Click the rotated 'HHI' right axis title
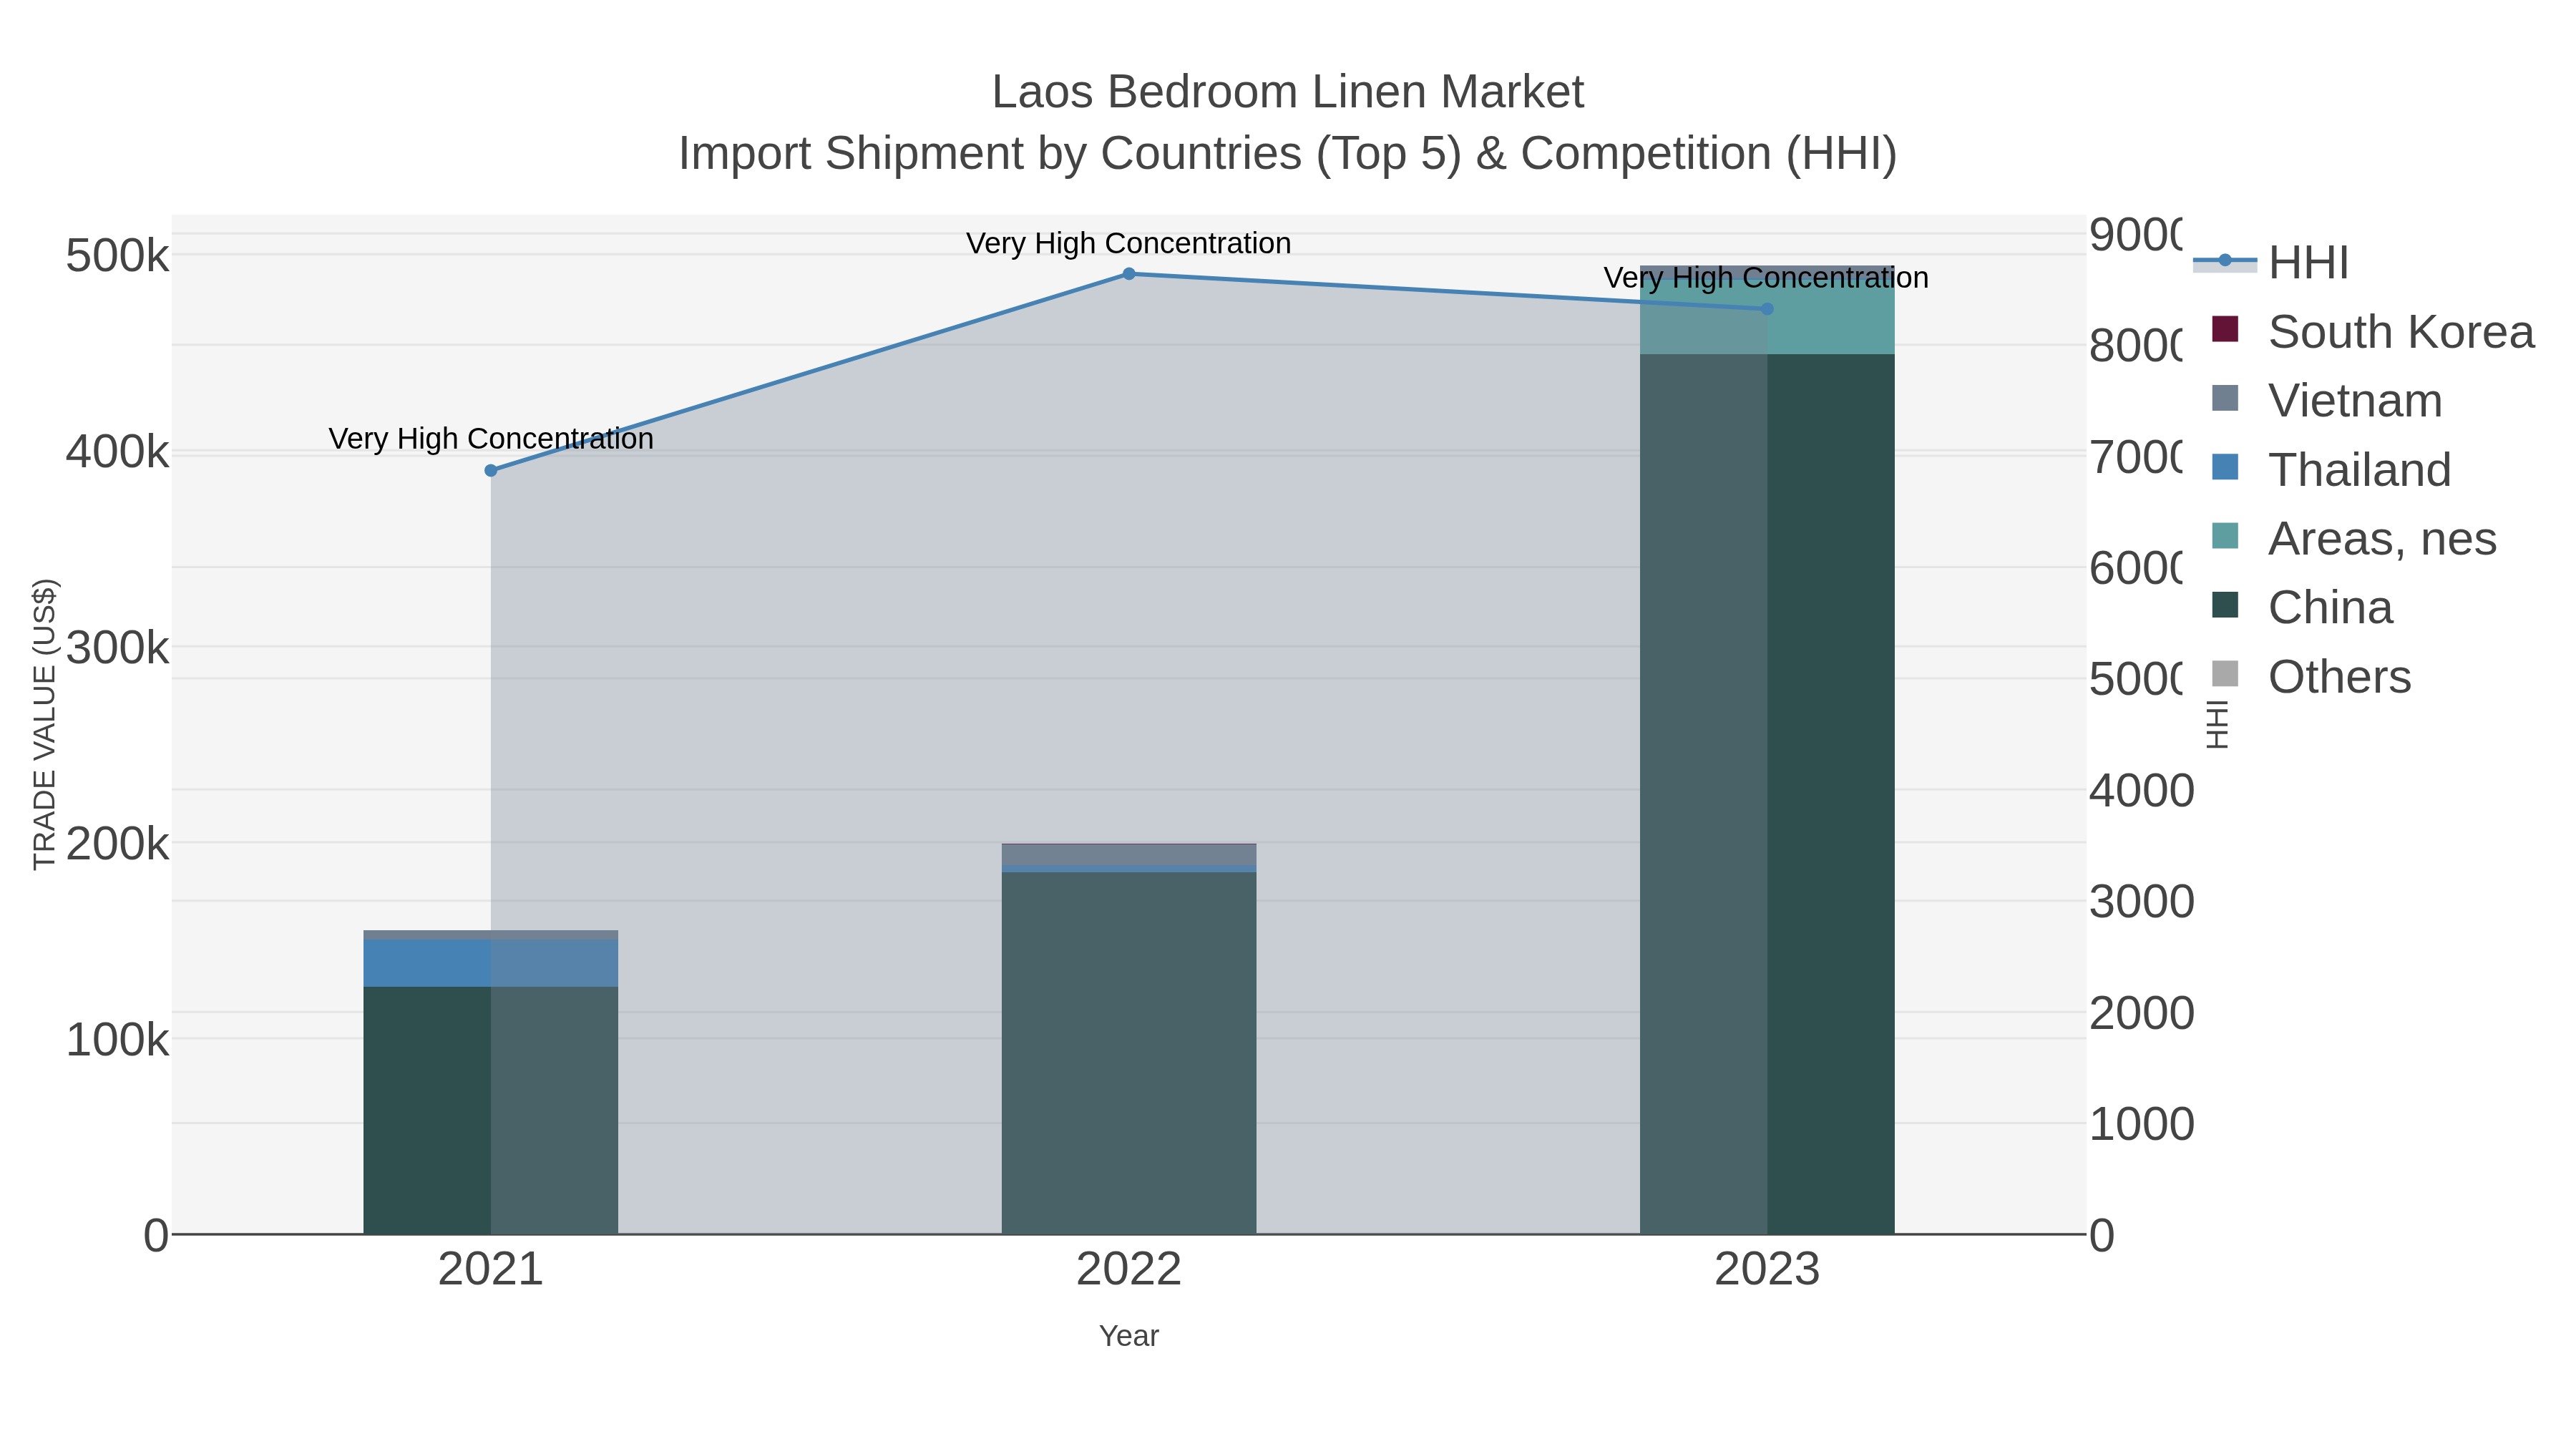The width and height of the screenshot is (2576, 1449). click(2217, 725)
